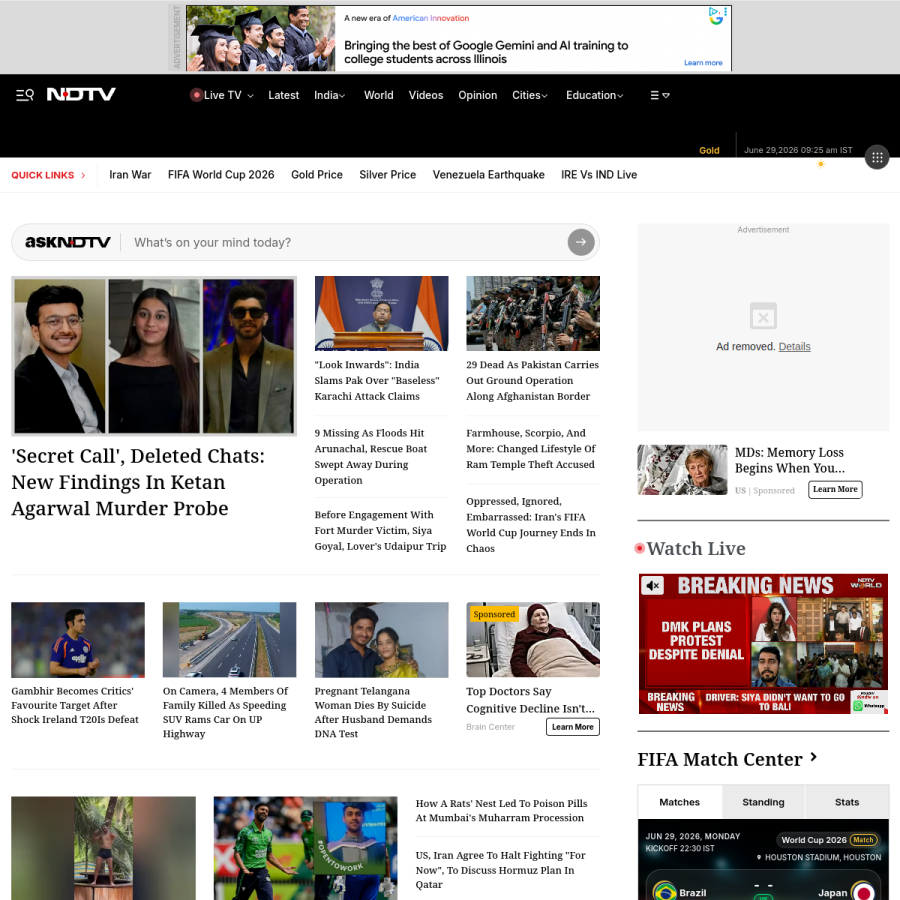This screenshot has height=900, width=900.
Task: Open the Latest menu item
Action: (x=284, y=95)
